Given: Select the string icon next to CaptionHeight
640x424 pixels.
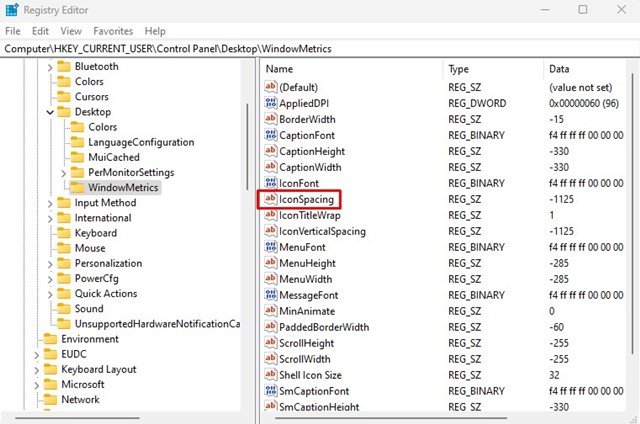Looking at the screenshot, I should (x=271, y=151).
